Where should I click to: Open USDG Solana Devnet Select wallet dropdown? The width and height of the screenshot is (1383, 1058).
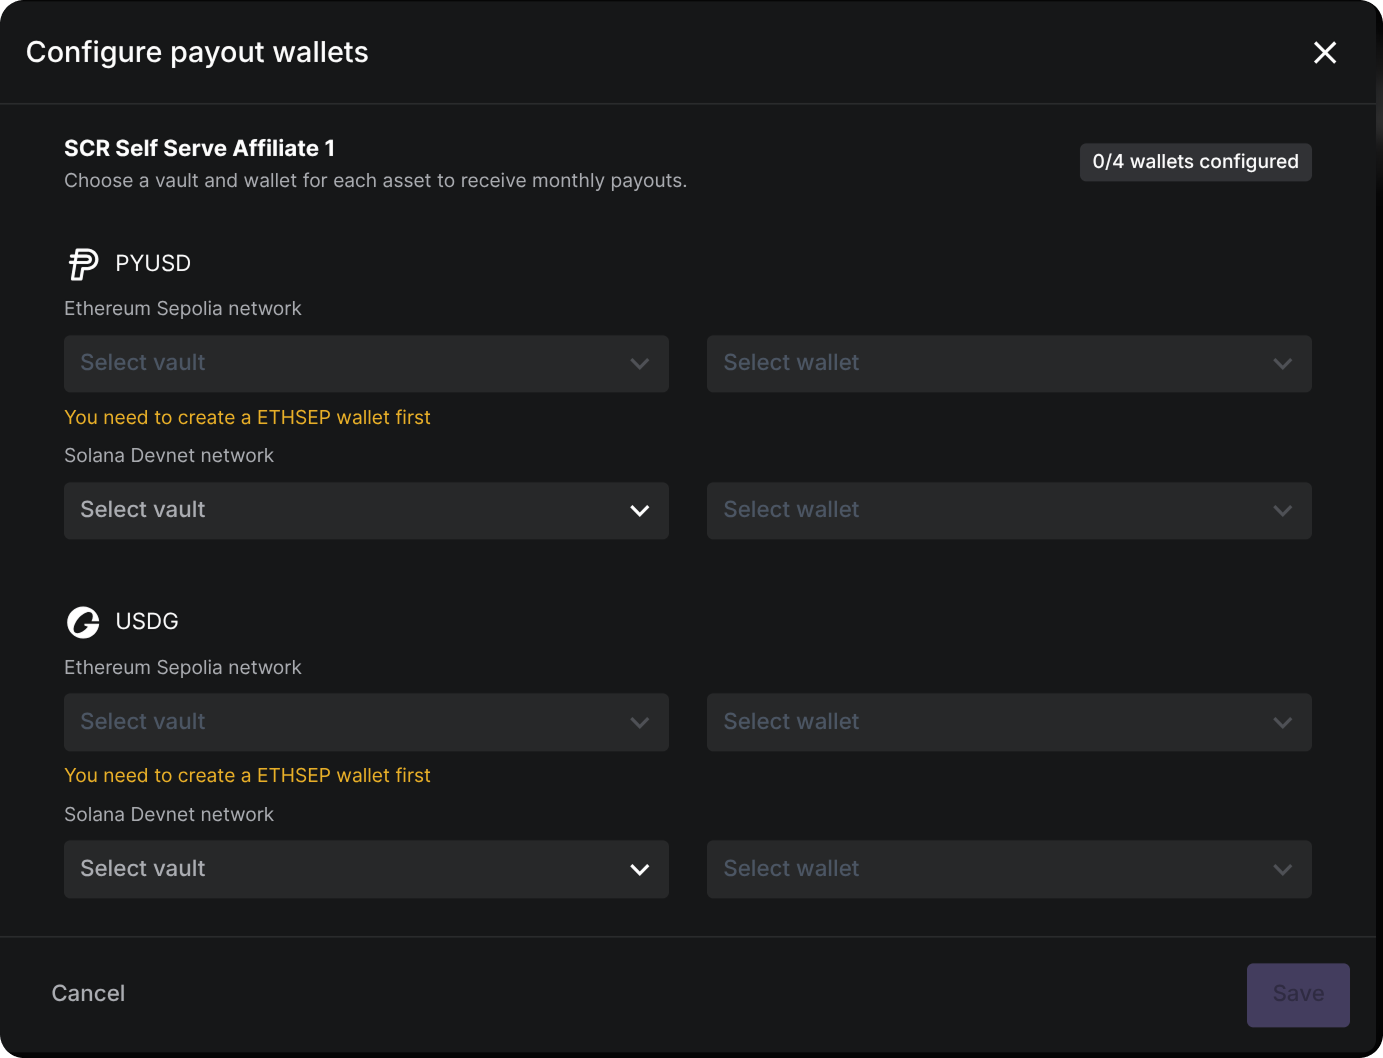[x=1009, y=869]
